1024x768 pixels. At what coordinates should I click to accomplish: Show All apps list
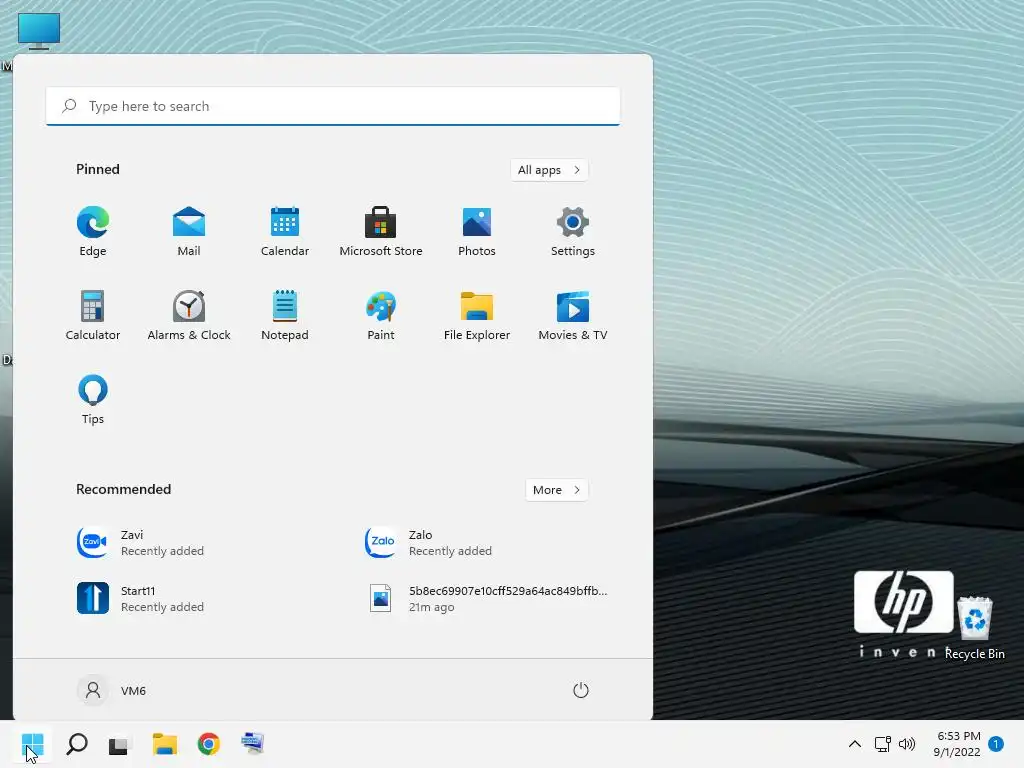[549, 170]
